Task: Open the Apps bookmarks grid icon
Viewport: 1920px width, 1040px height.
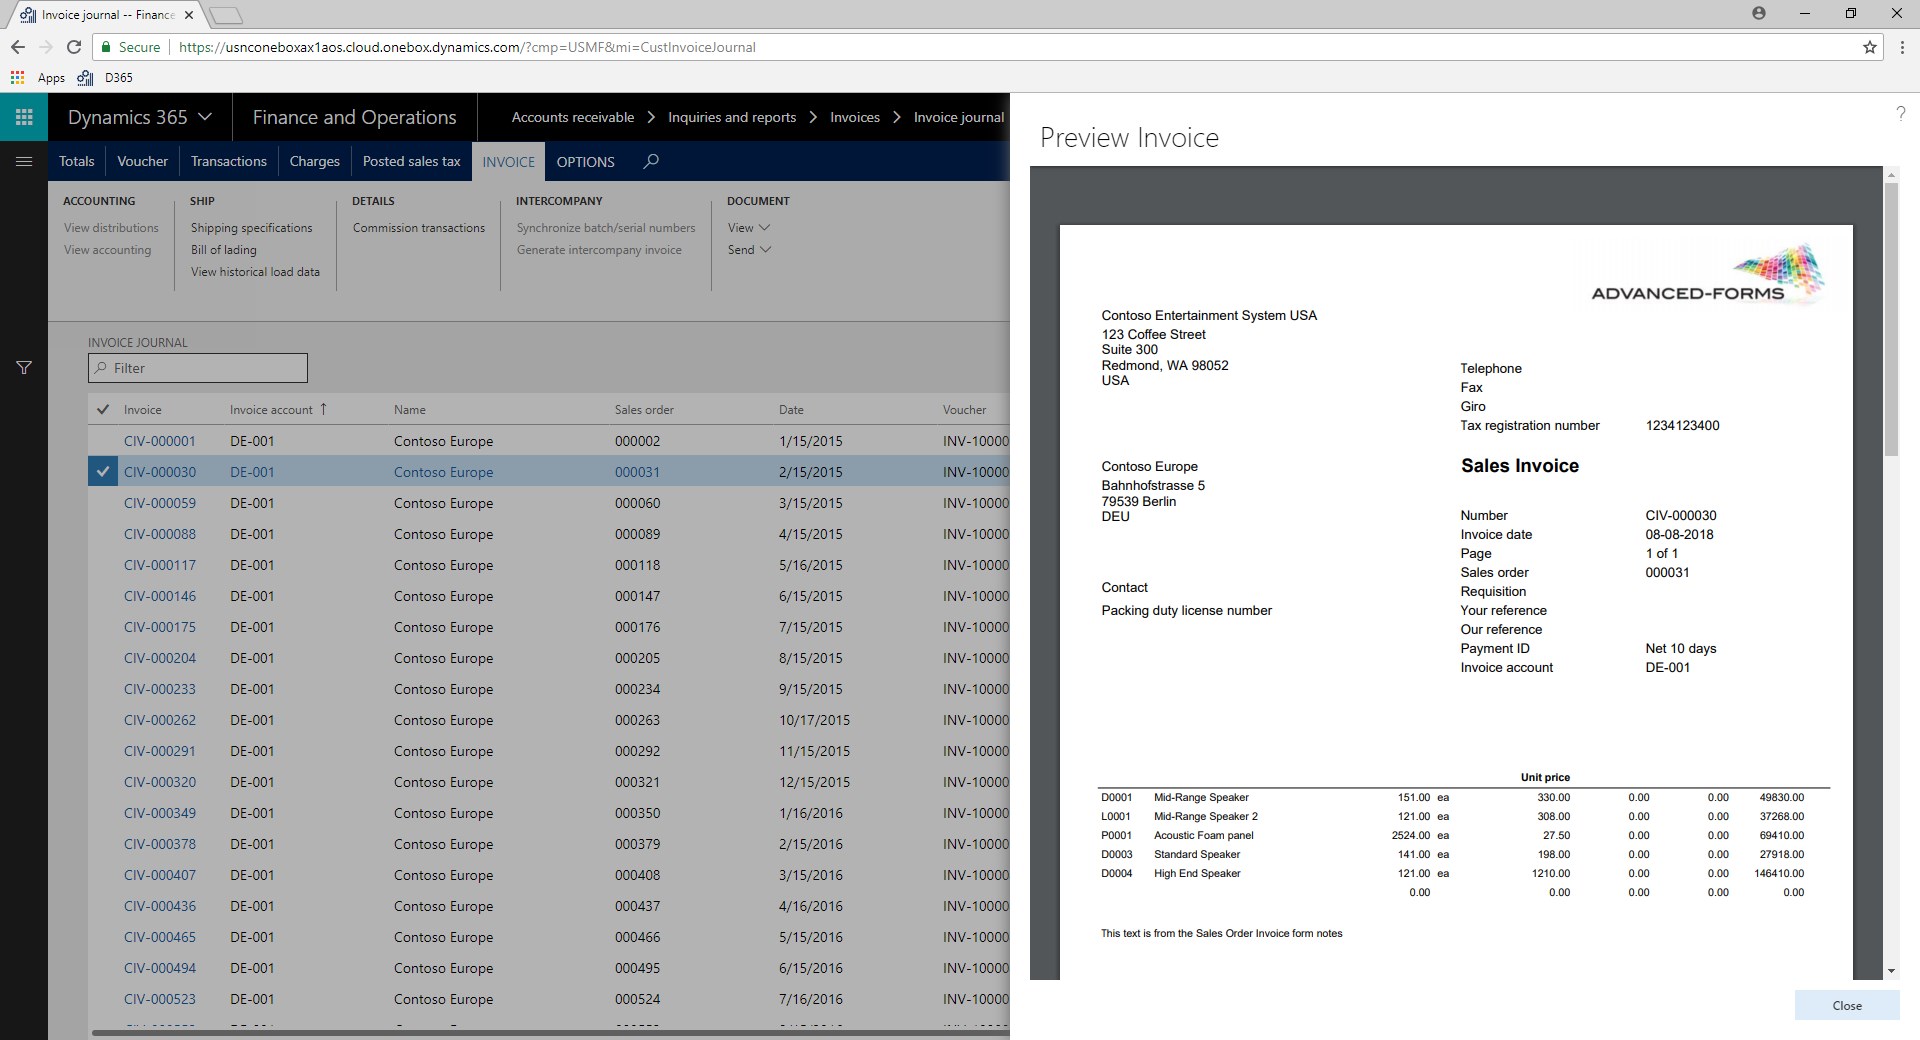Action: (x=17, y=77)
